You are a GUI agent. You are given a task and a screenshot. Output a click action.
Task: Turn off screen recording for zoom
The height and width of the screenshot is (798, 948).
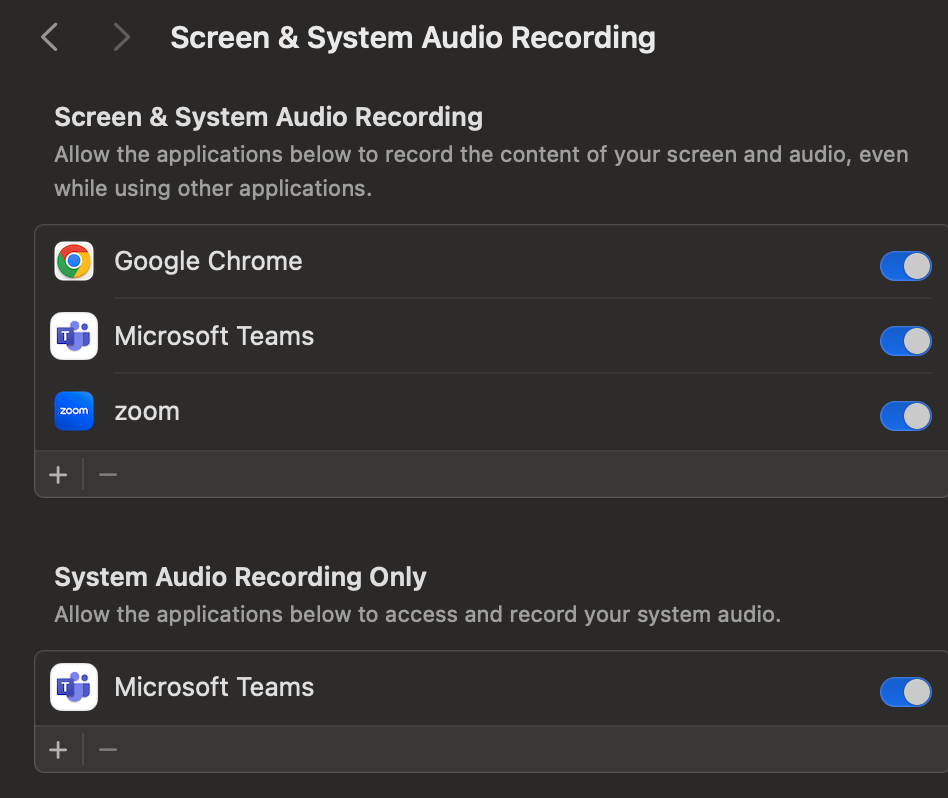click(906, 416)
